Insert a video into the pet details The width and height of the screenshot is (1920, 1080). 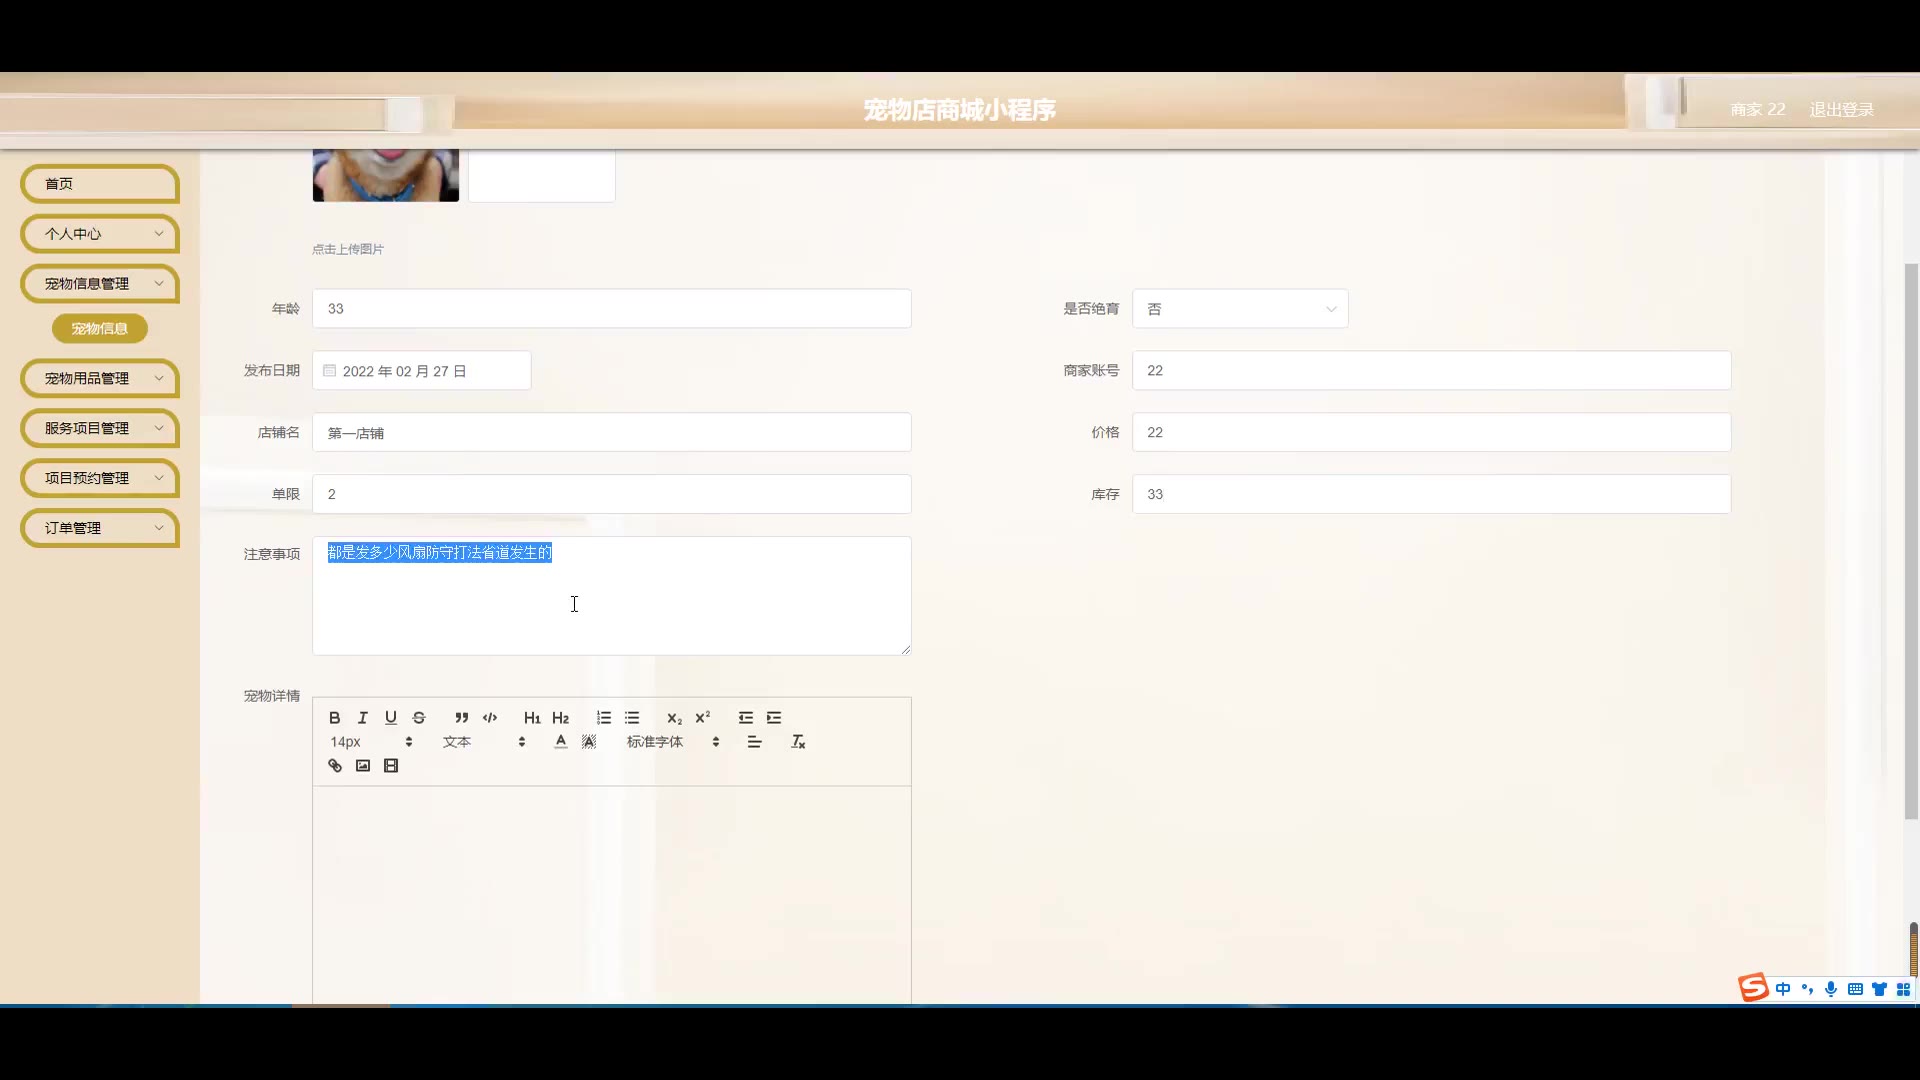click(x=391, y=766)
